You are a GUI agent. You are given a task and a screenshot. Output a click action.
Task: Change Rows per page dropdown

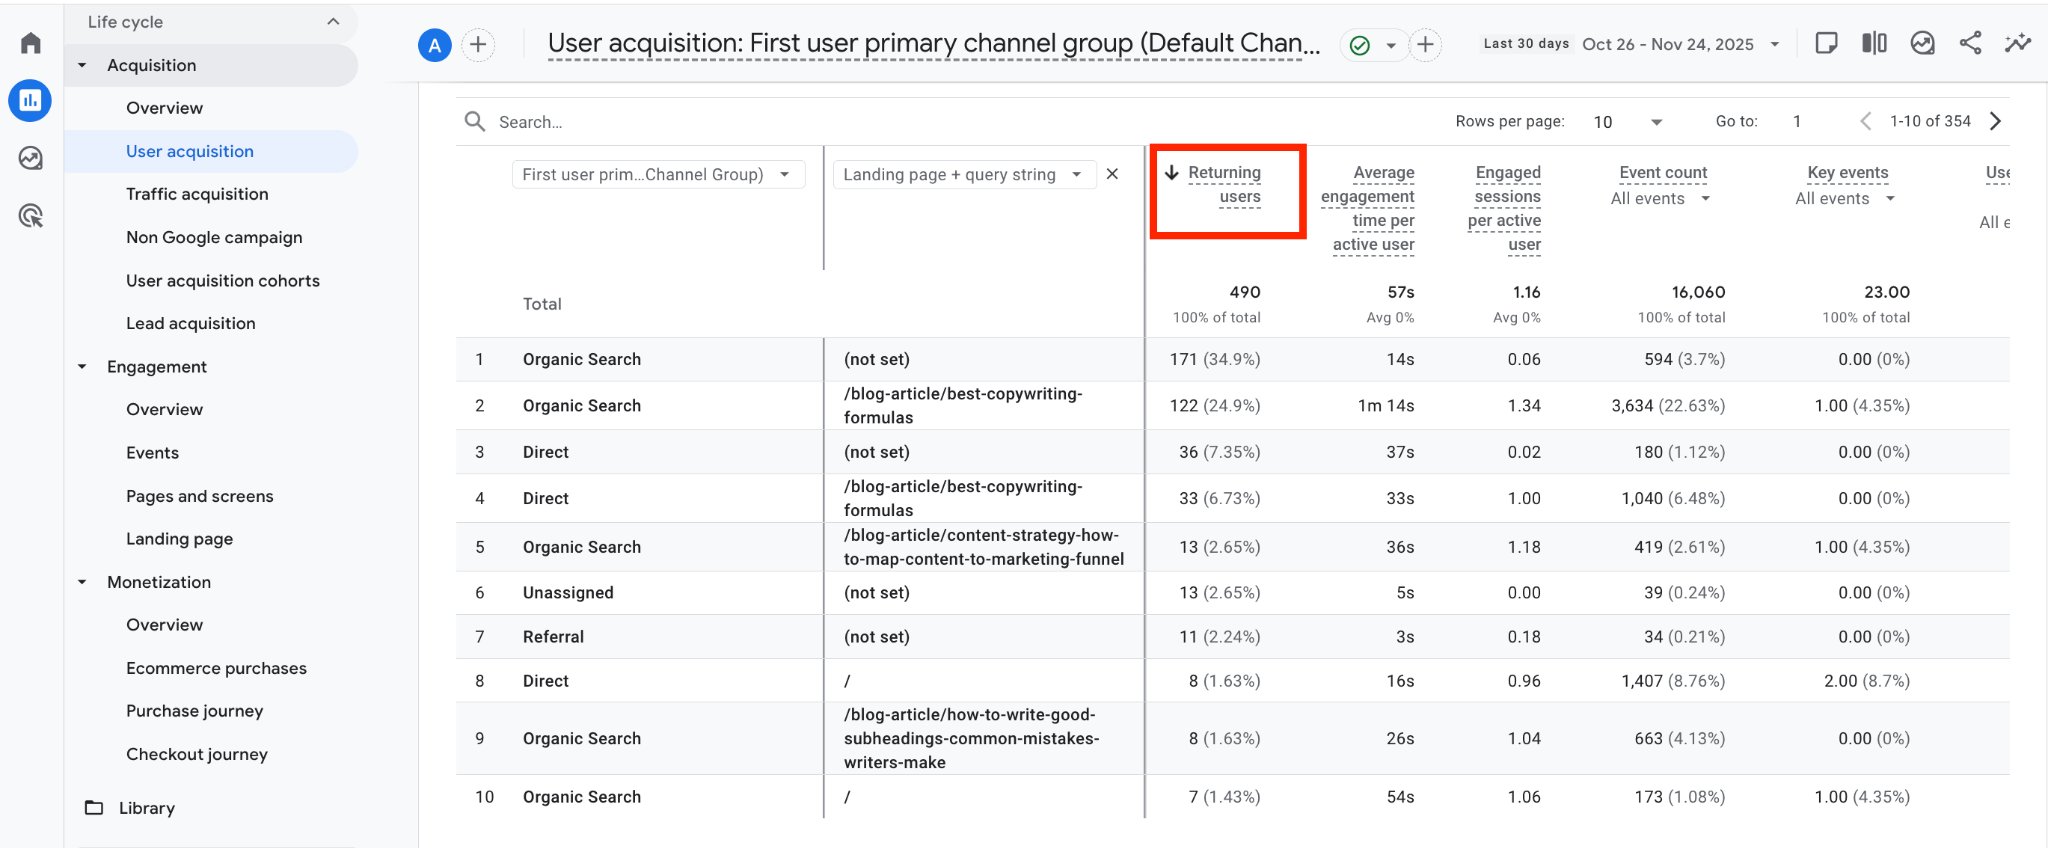[1627, 122]
